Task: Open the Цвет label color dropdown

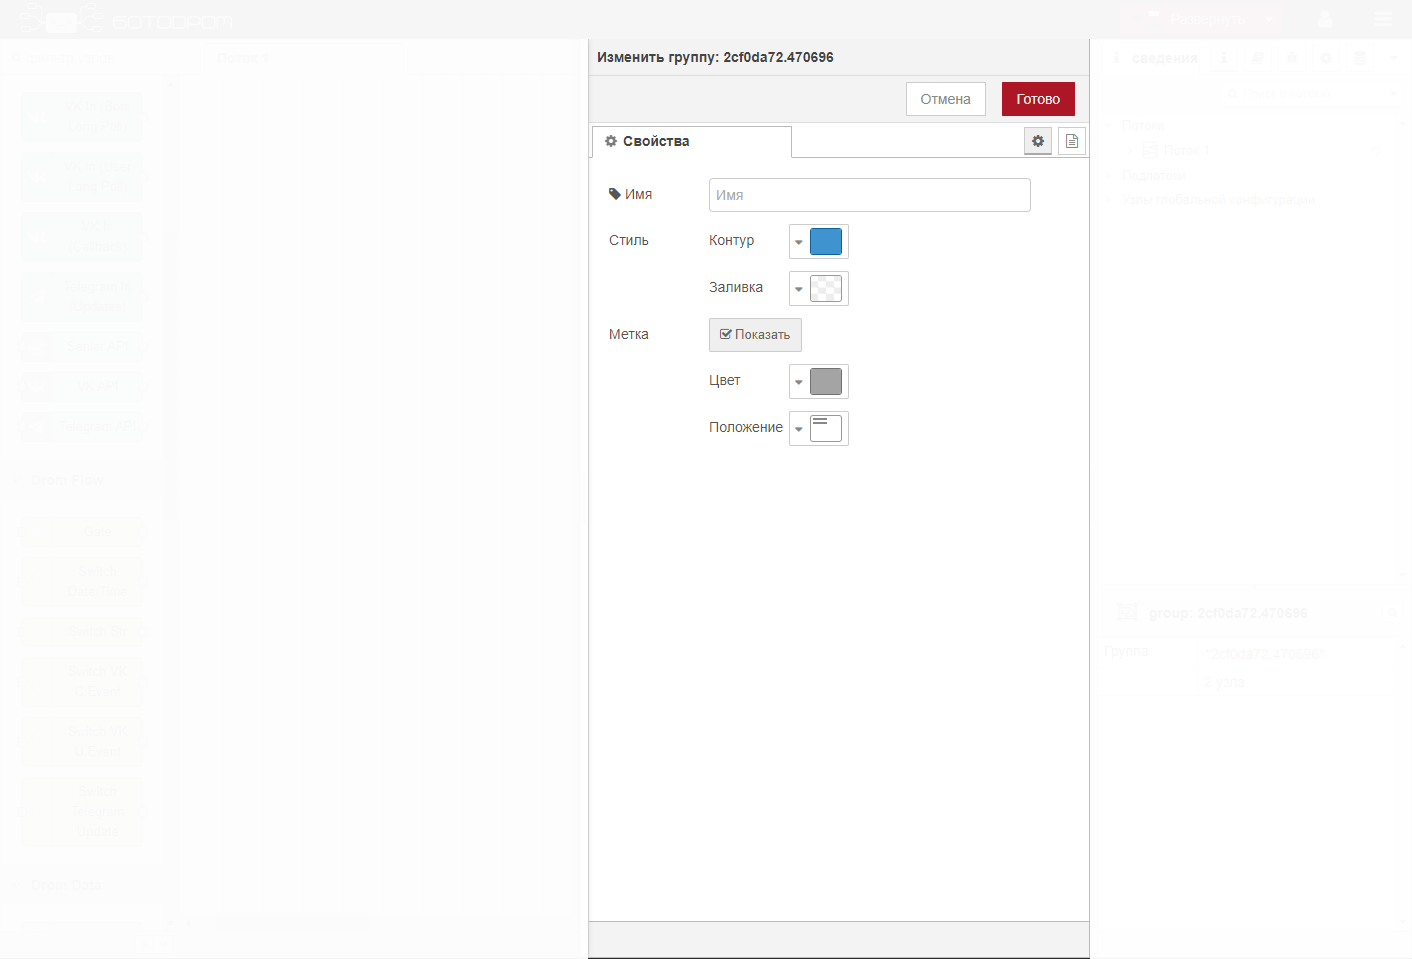Action: click(x=799, y=382)
